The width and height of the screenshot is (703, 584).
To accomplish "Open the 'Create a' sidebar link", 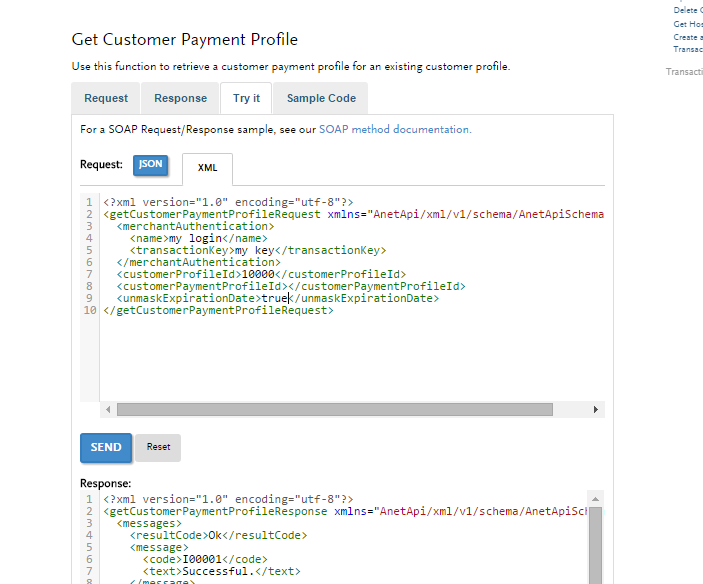I will [x=688, y=37].
